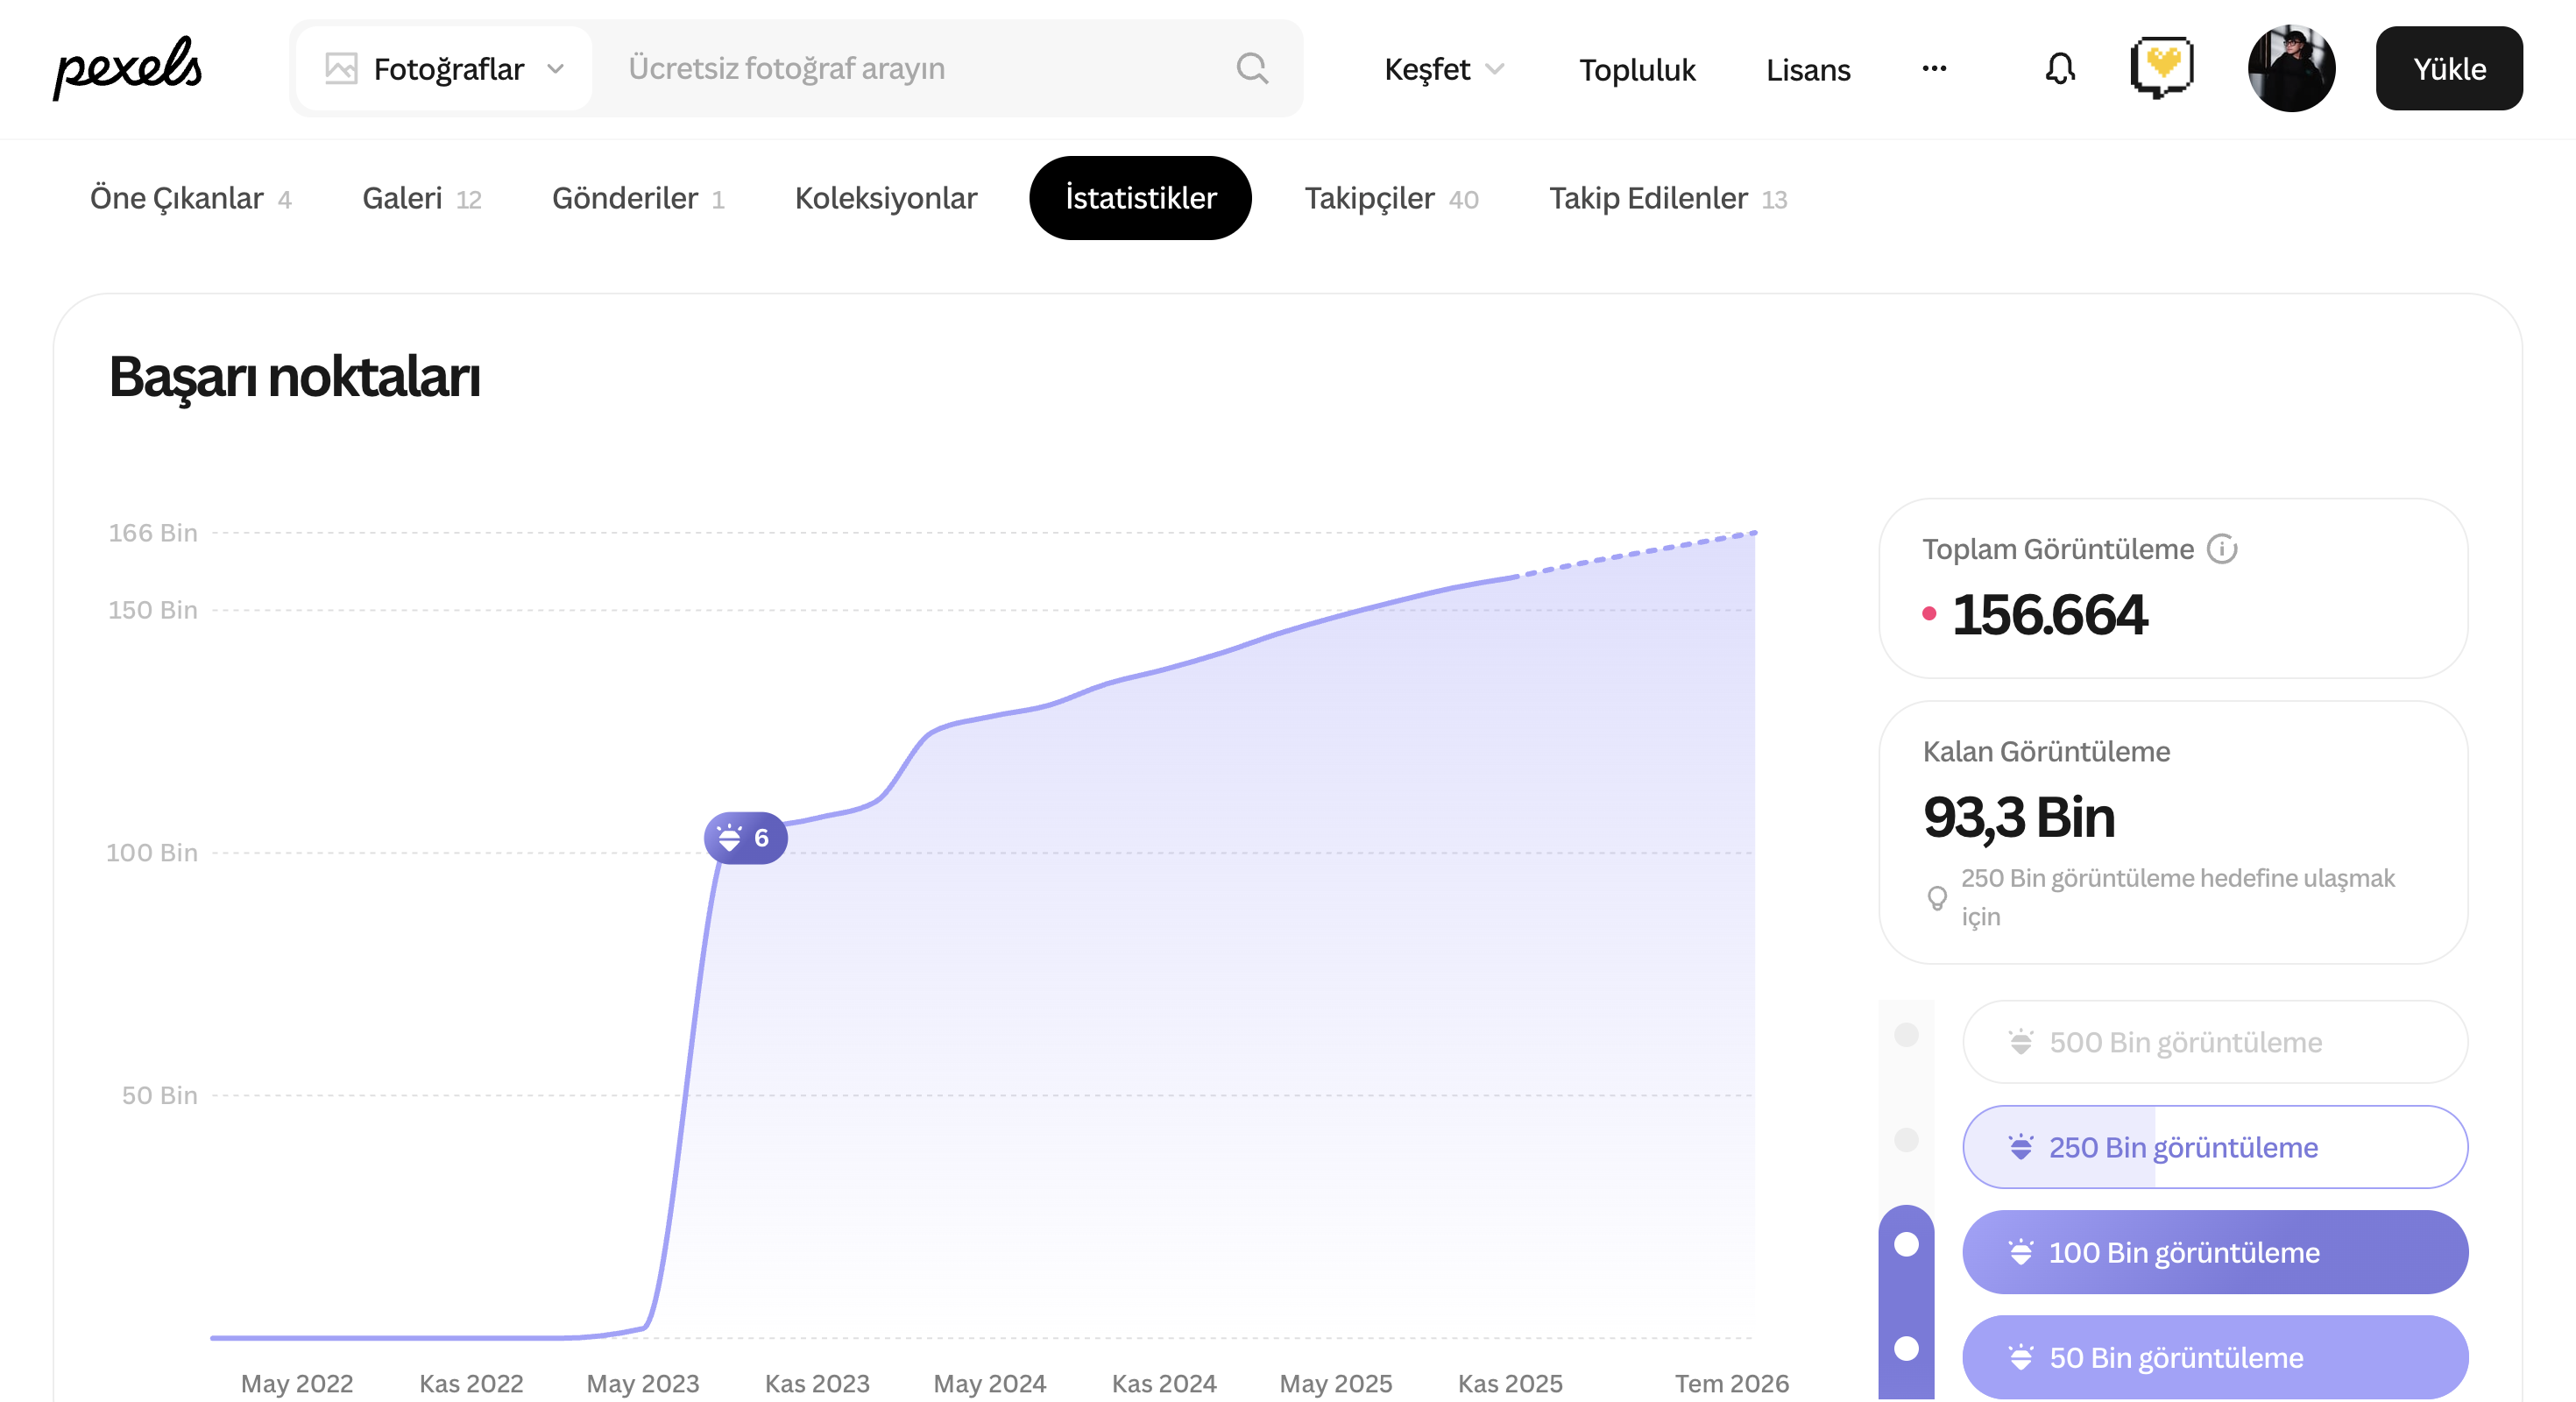The image size is (2576, 1402).
Task: Select the 250 Bin görüntüleme progress pill
Action: pyautogui.click(x=2214, y=1147)
